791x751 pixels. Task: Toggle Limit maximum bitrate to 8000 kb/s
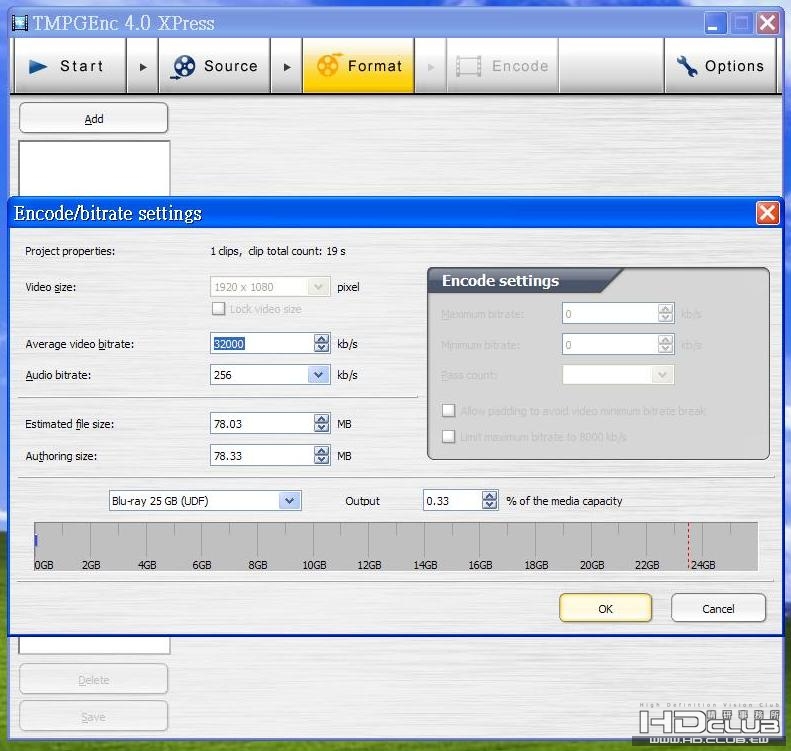(448, 436)
